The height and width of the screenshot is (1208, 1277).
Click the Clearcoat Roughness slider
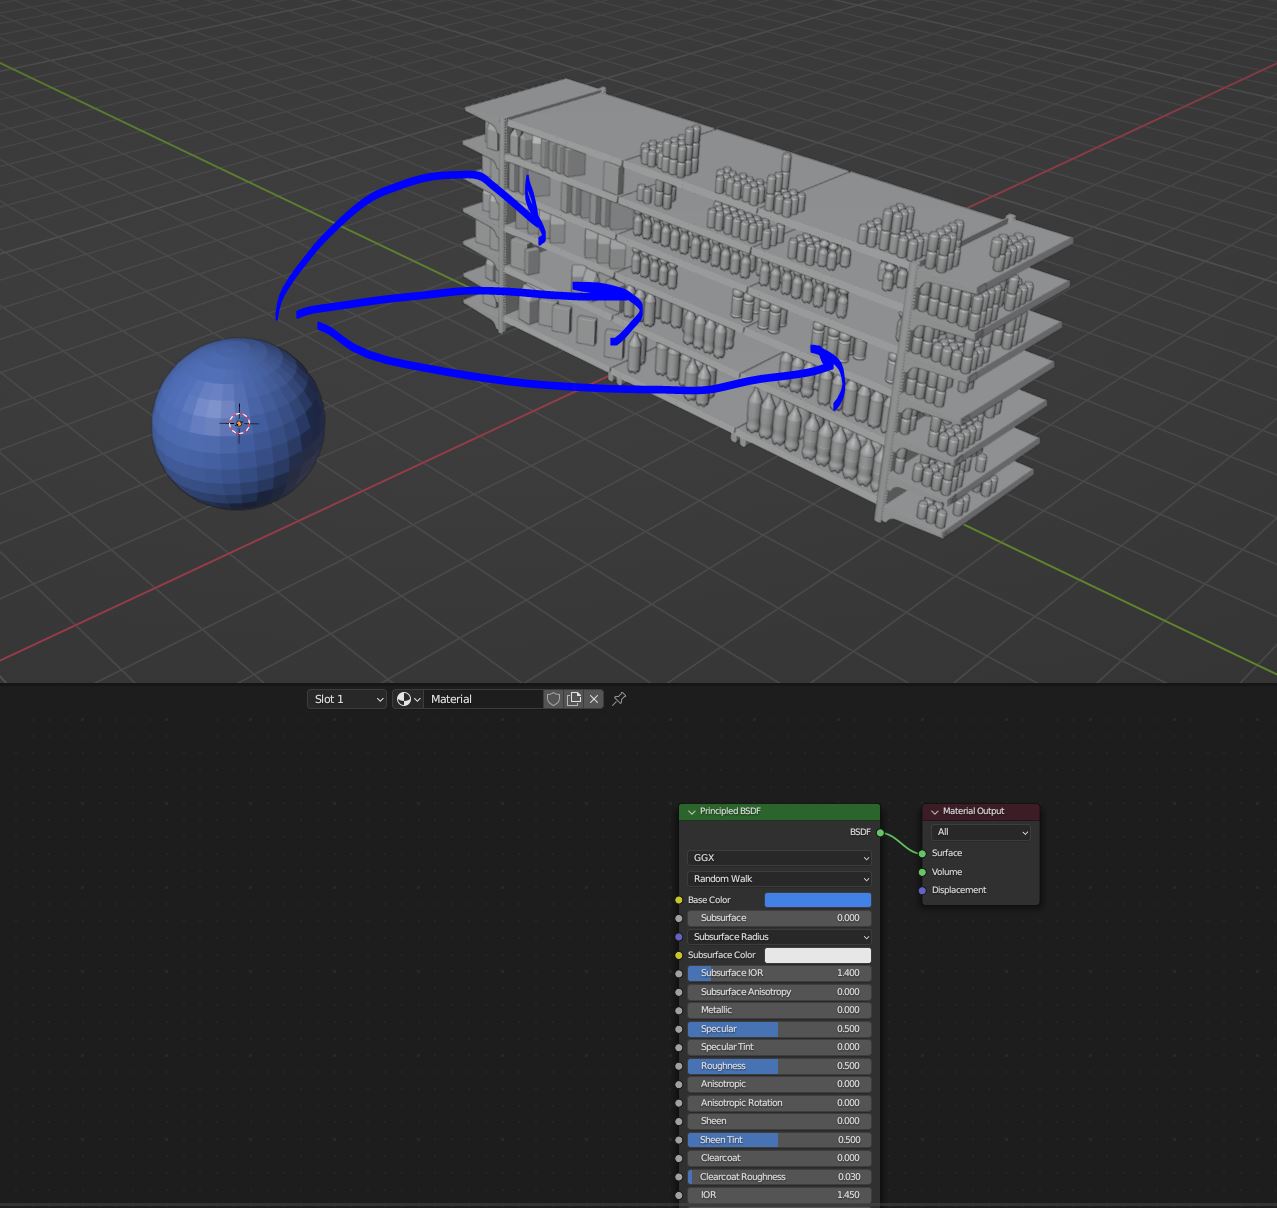click(779, 1177)
